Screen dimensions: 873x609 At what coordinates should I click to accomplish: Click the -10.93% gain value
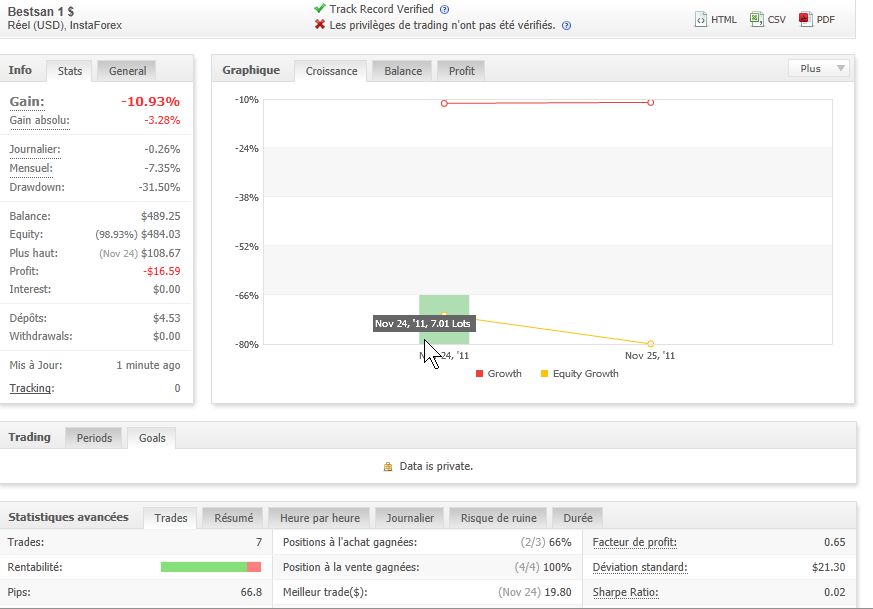(150, 101)
